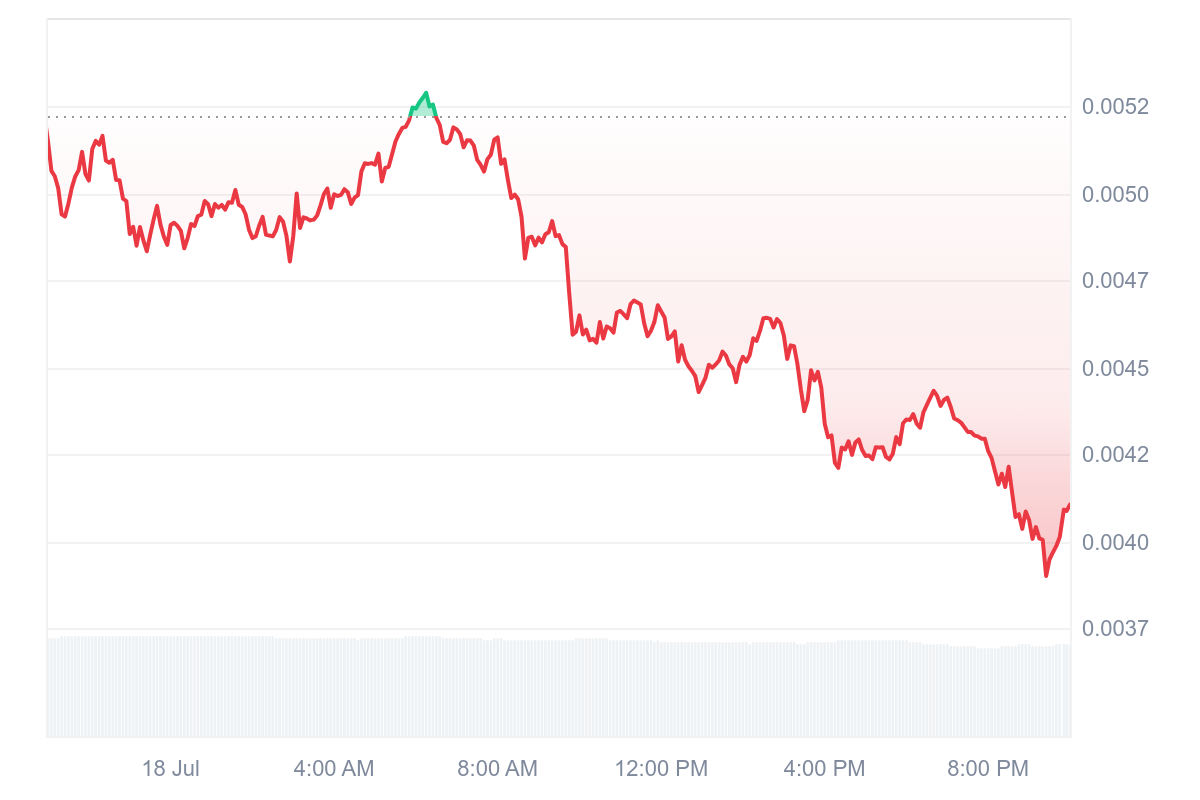
Task: Click the volume bars below 8:00 AM
Action: point(497,688)
